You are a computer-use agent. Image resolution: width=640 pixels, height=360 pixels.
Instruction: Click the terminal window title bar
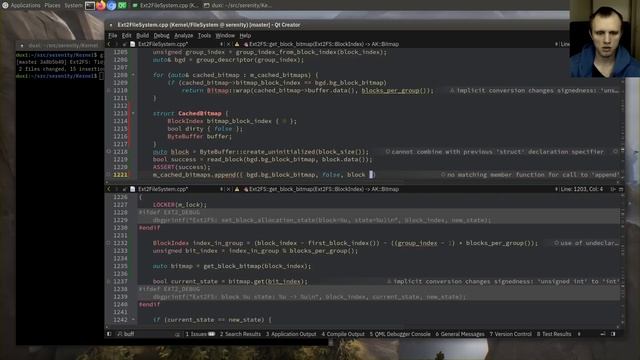(x=60, y=45)
